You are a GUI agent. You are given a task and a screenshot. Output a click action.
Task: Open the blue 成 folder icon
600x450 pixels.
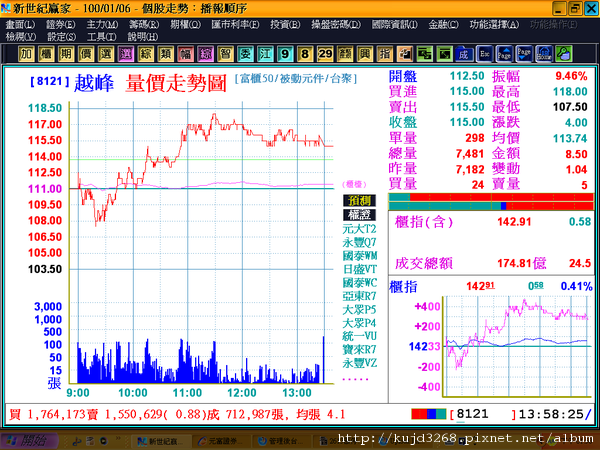coord(464,54)
